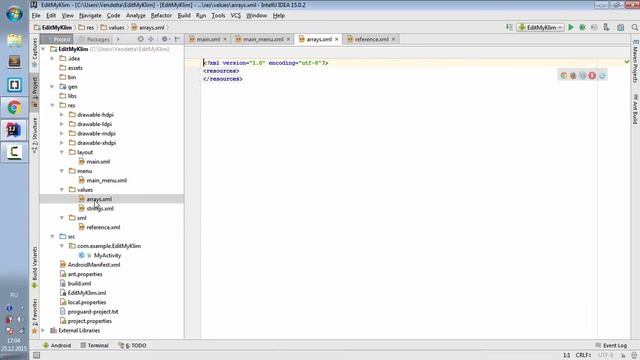Preview XML in Internet Explorer icon
This screenshot has width=640, height=360.
point(602,76)
